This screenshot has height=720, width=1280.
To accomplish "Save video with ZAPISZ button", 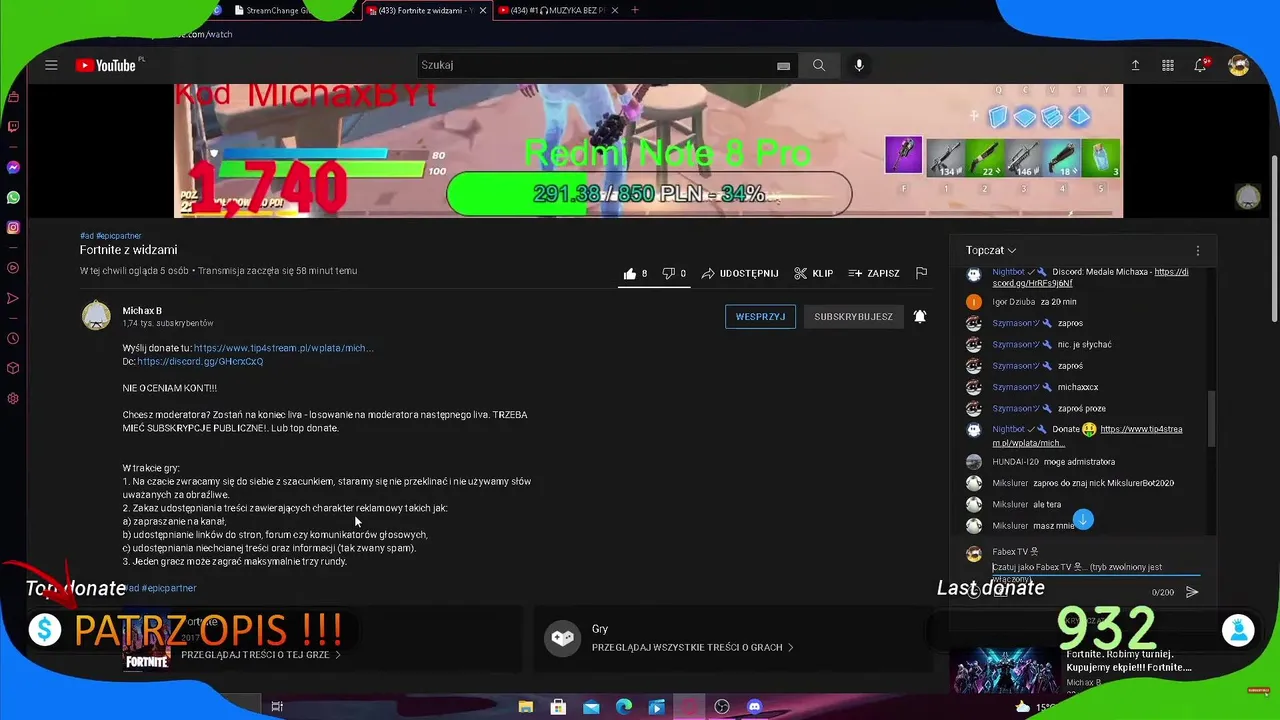I will [x=874, y=273].
